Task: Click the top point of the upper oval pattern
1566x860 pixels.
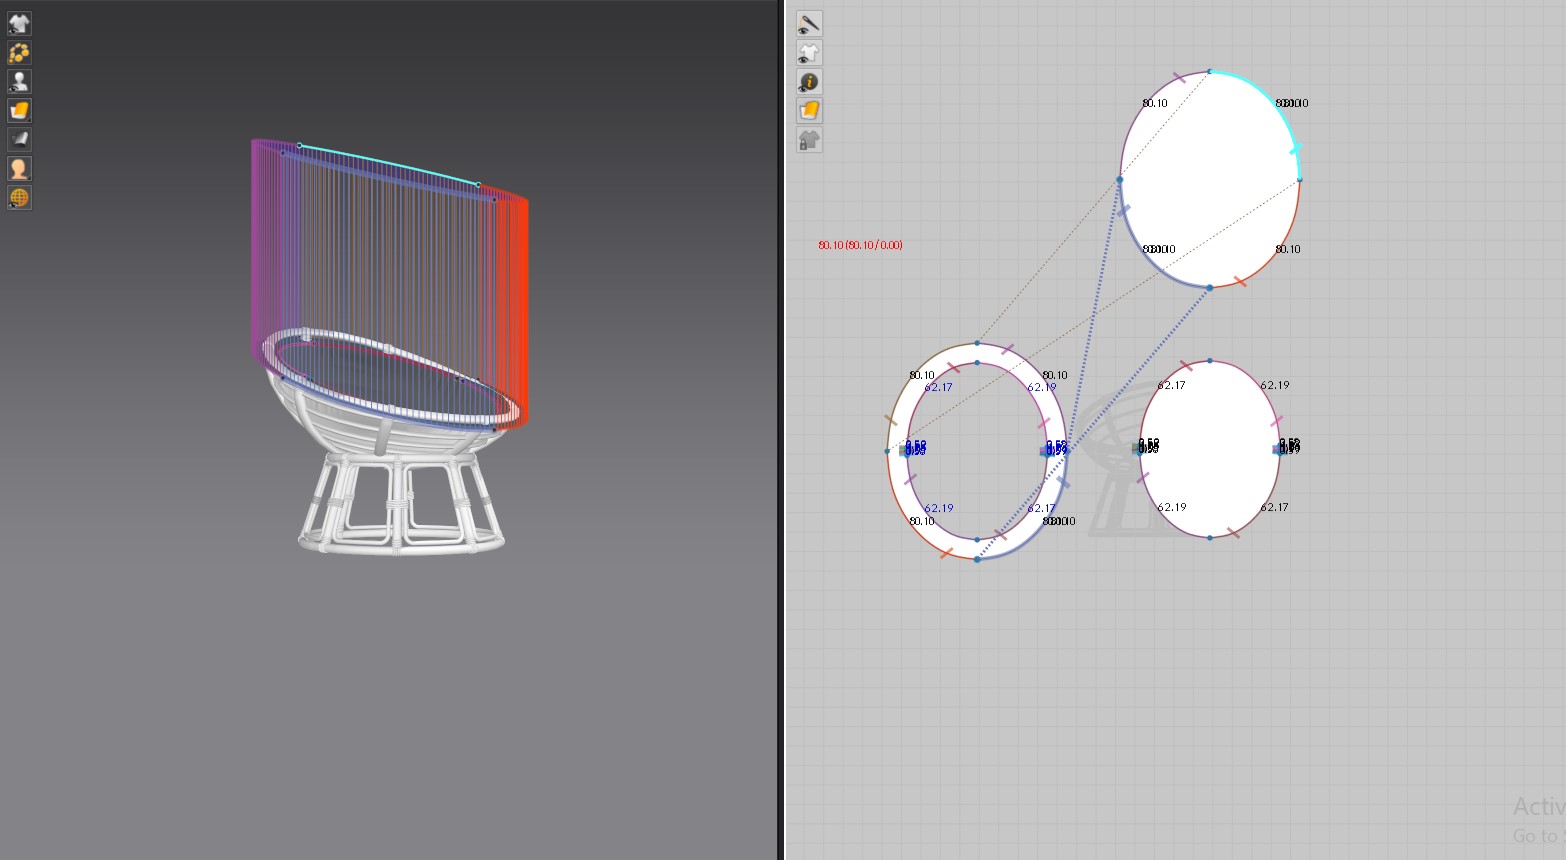Action: 1210,72
